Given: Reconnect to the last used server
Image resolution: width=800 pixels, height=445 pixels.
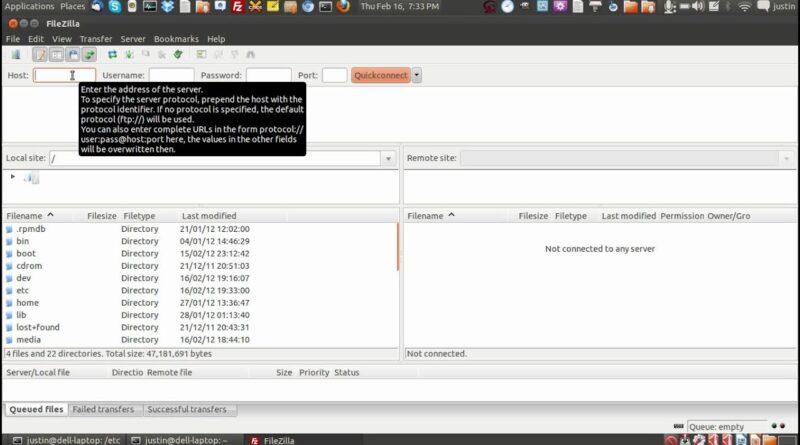Looking at the screenshot, I should (178, 55).
